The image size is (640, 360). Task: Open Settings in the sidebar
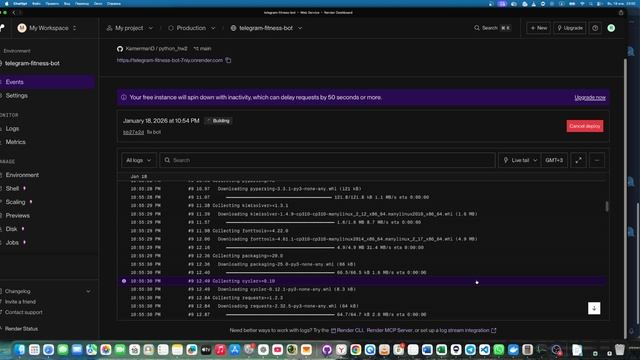pos(17,96)
